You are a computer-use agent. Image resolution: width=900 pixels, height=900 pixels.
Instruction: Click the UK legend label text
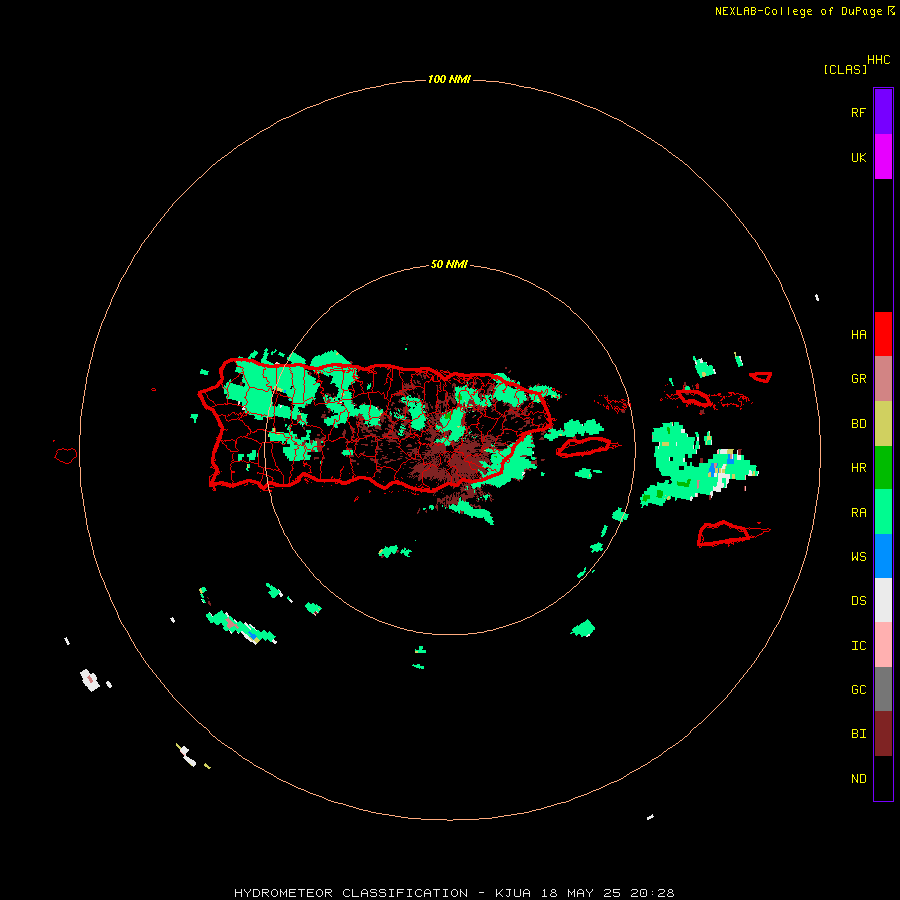(858, 158)
